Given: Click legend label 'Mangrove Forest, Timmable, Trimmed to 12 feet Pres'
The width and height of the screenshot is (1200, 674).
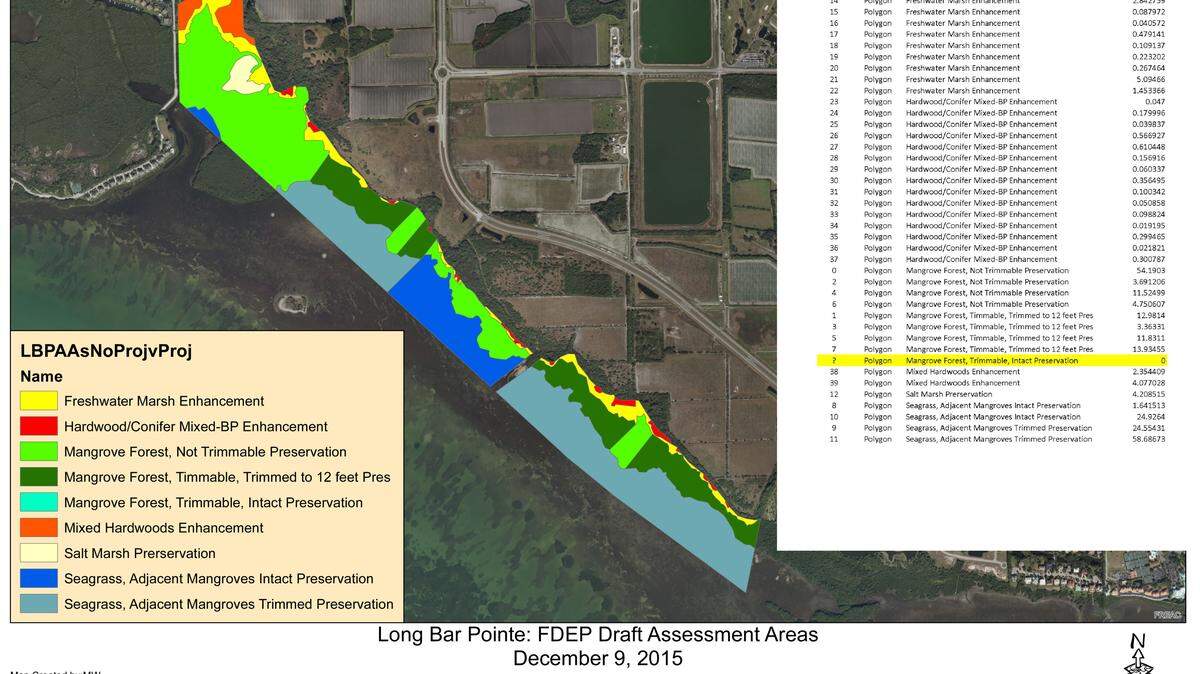Looking at the screenshot, I should (x=227, y=477).
